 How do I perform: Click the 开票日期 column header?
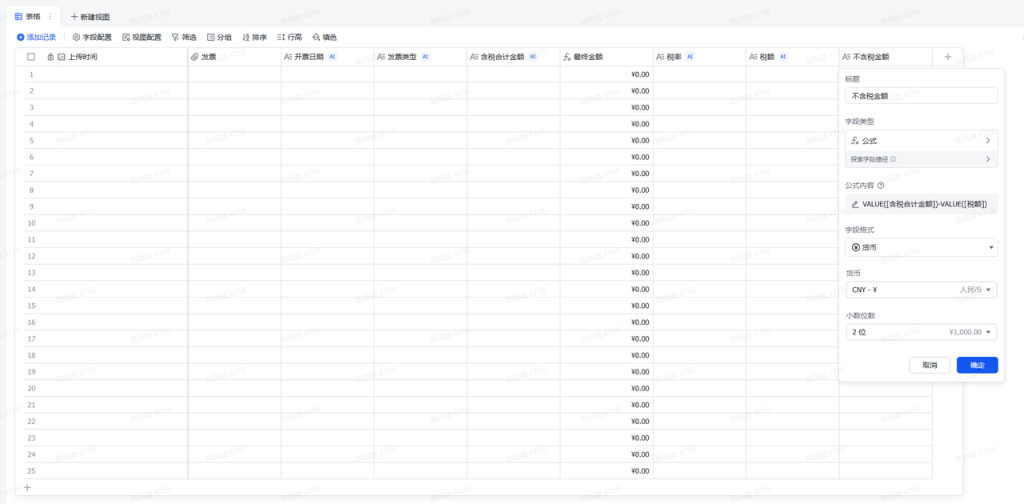(x=327, y=57)
